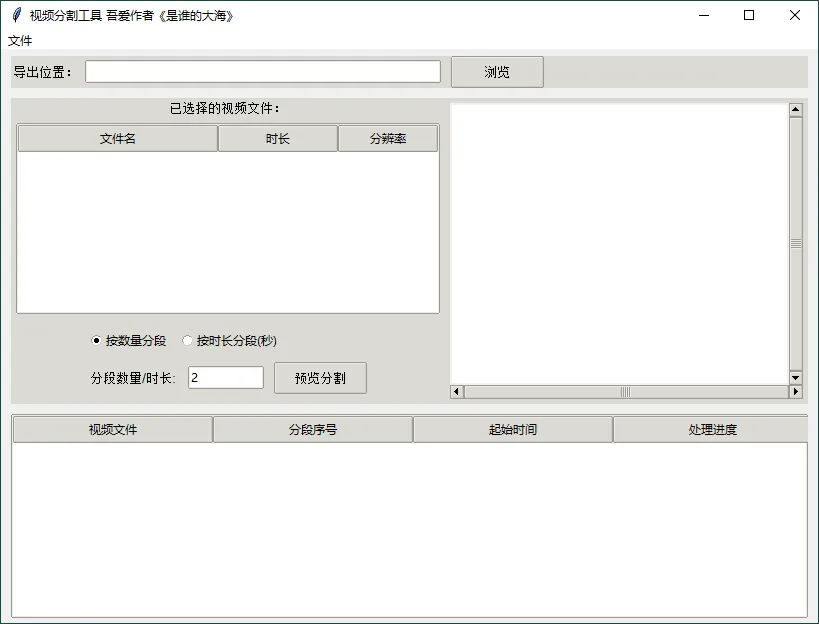Select the 按时长分段(秒) radio button
The image size is (819, 624).
click(x=187, y=340)
